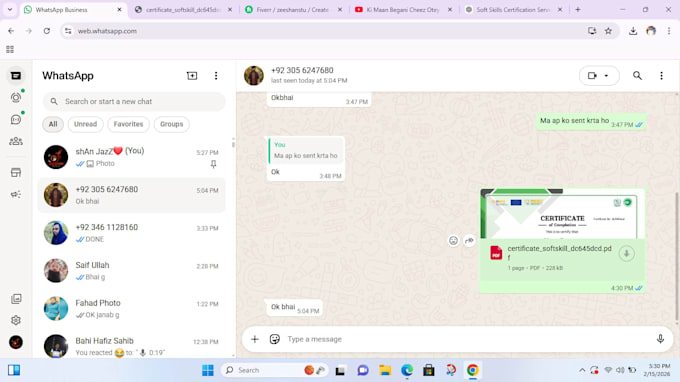This screenshot has width=680, height=382.
Task: Select the Groups chat filter
Action: point(172,124)
